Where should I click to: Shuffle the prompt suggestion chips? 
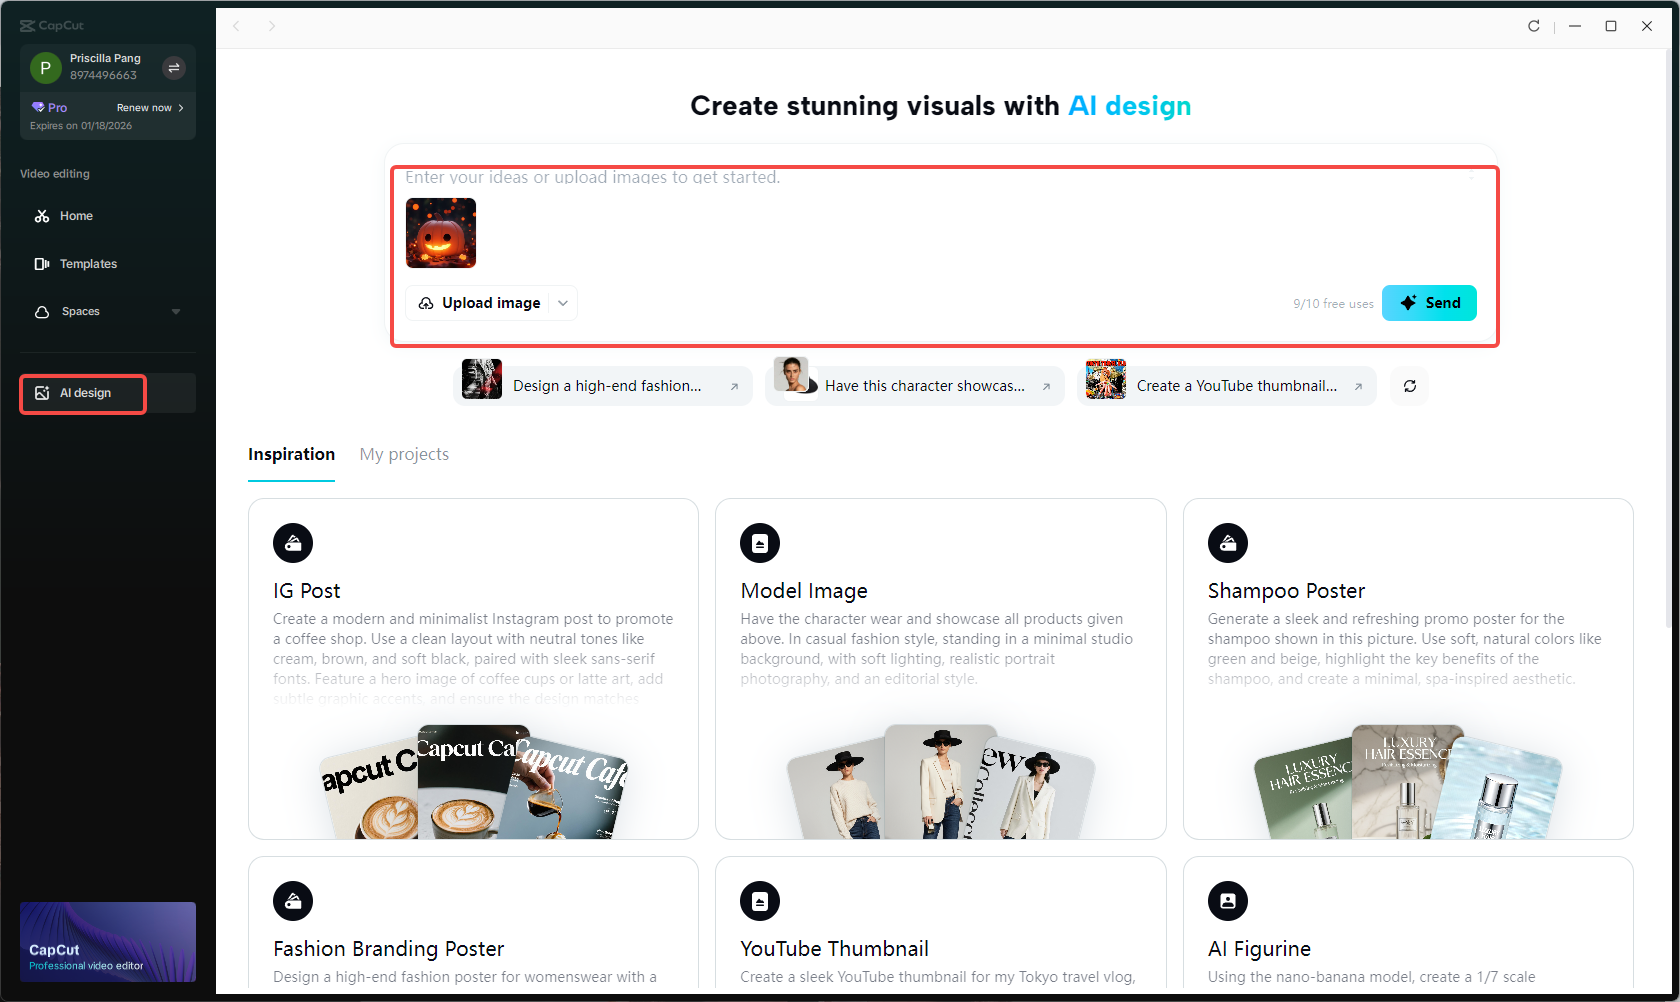1409,385
